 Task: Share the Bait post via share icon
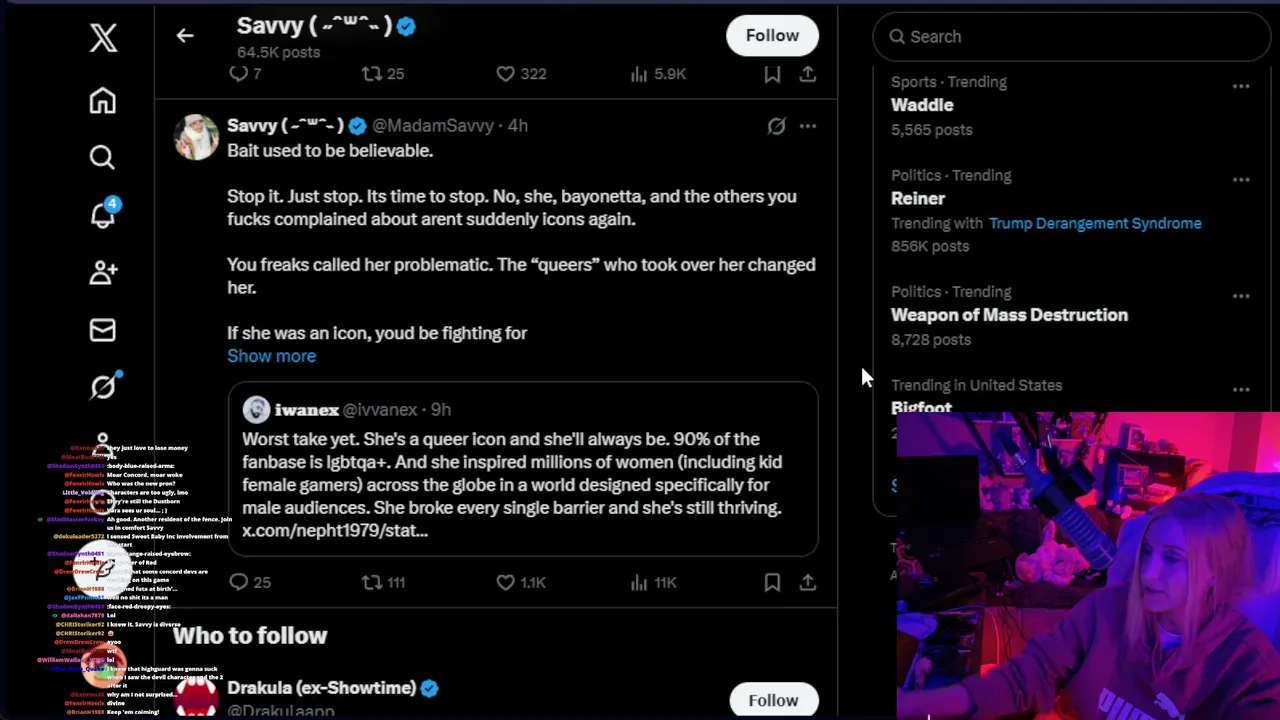pyautogui.click(x=808, y=582)
